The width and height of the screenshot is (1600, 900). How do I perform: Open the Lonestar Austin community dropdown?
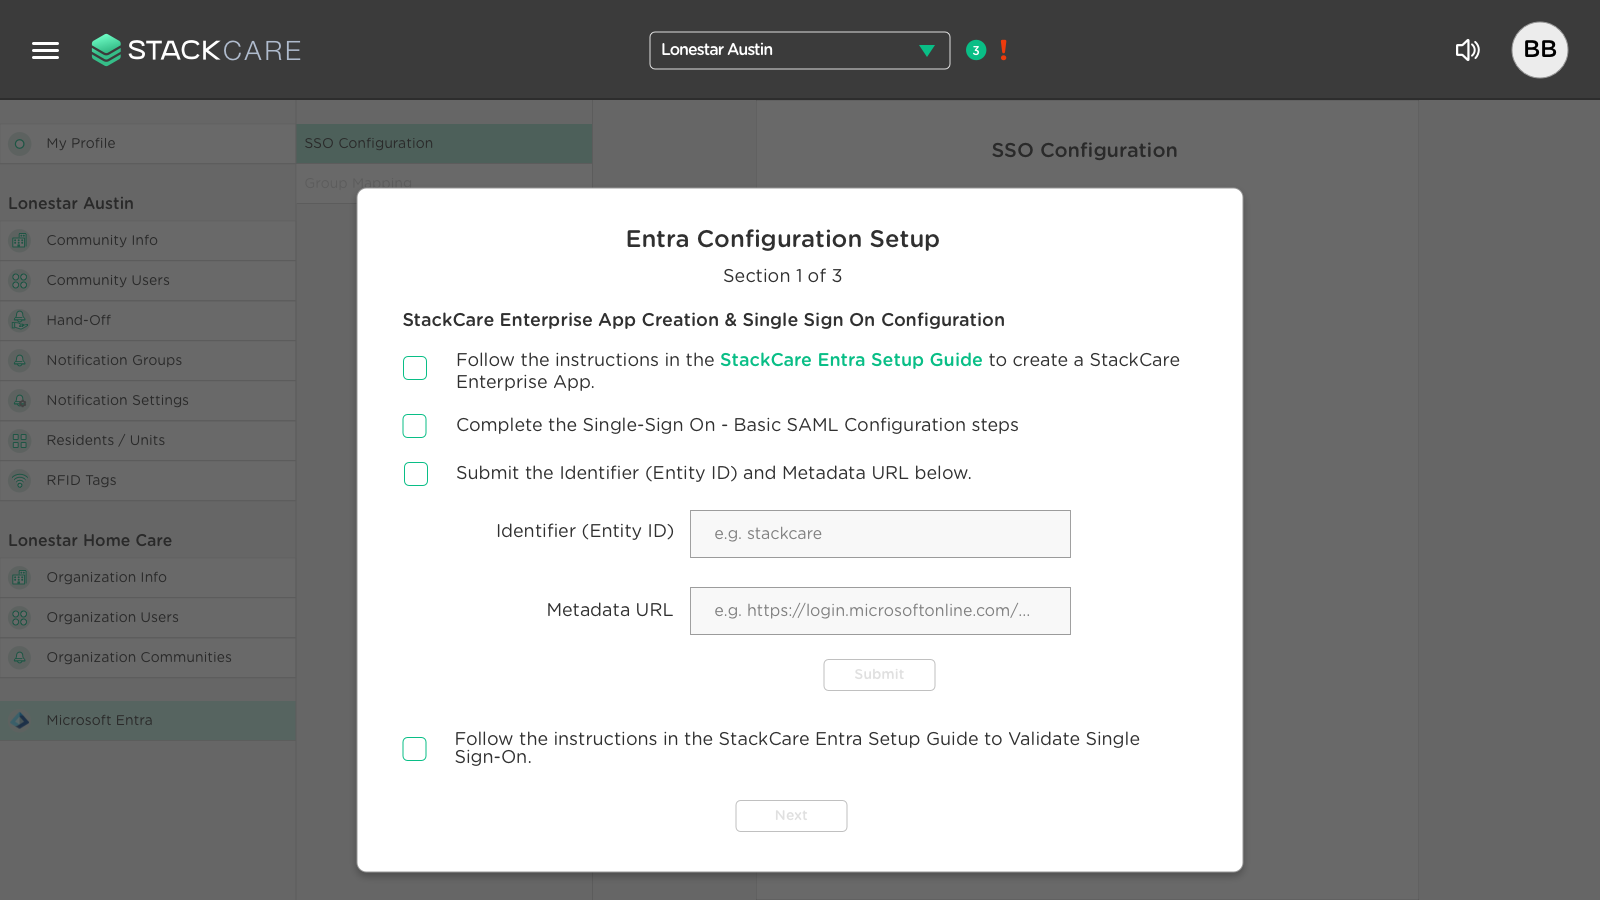(799, 50)
